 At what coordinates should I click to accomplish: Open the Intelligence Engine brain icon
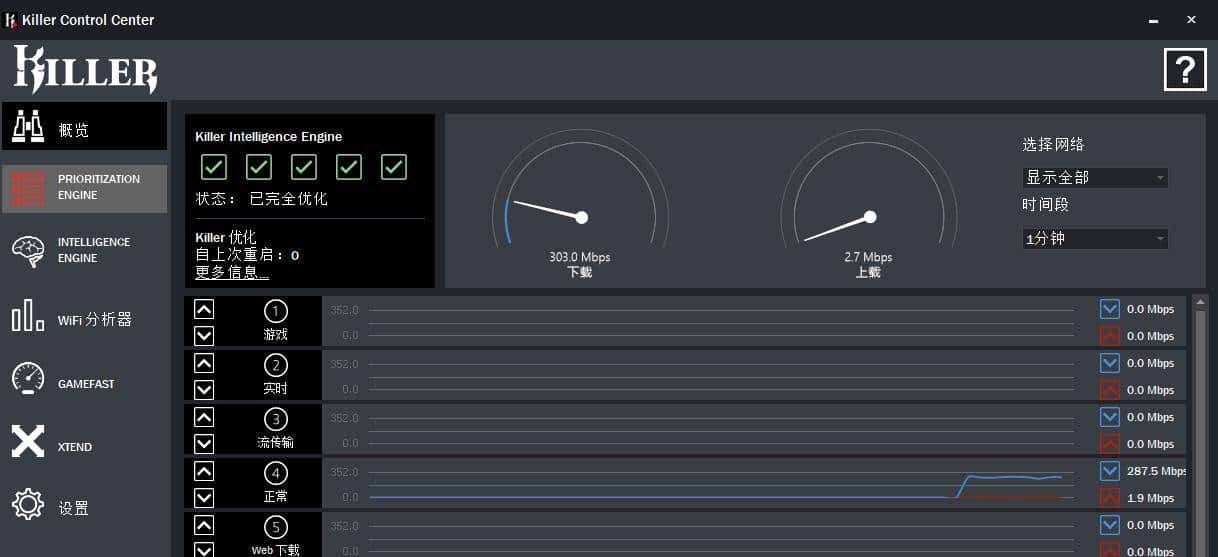[28, 250]
